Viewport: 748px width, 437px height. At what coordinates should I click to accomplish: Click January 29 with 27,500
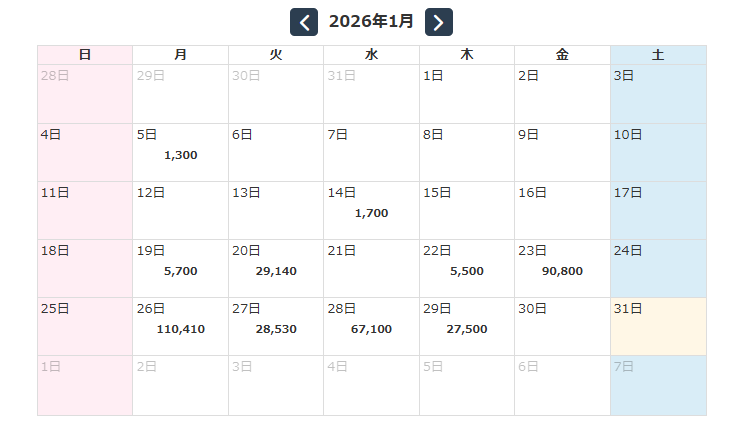(x=467, y=327)
